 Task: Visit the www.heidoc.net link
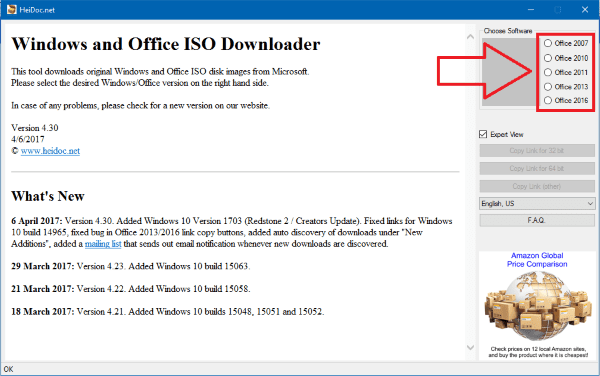[x=50, y=151]
